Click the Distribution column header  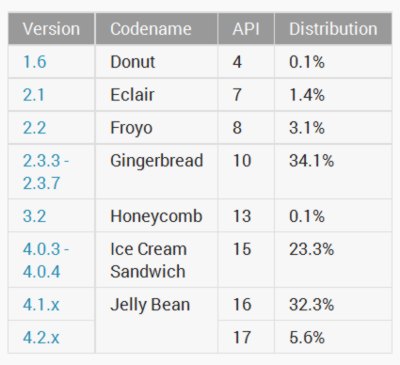[x=333, y=29]
